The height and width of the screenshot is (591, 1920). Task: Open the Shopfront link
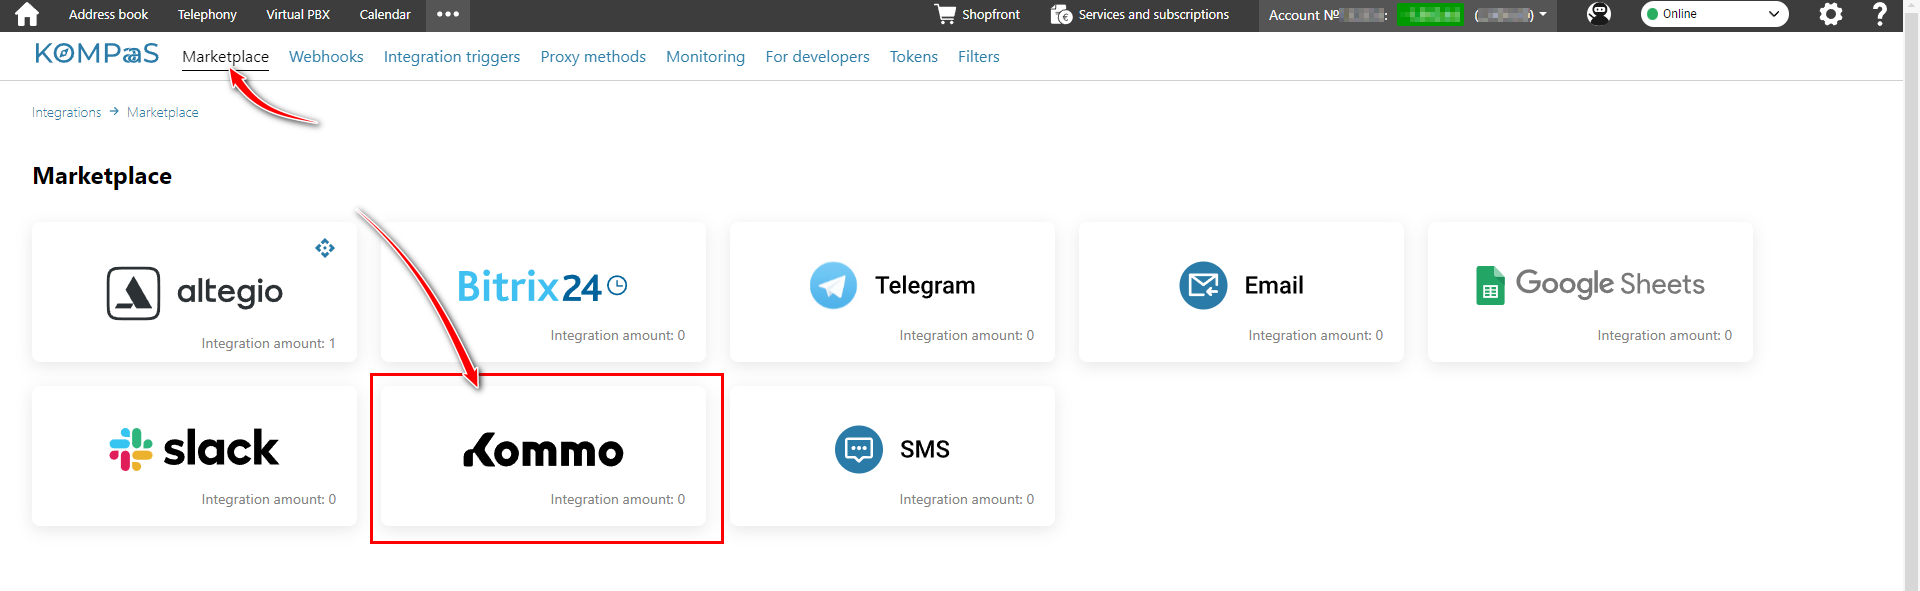[991, 14]
